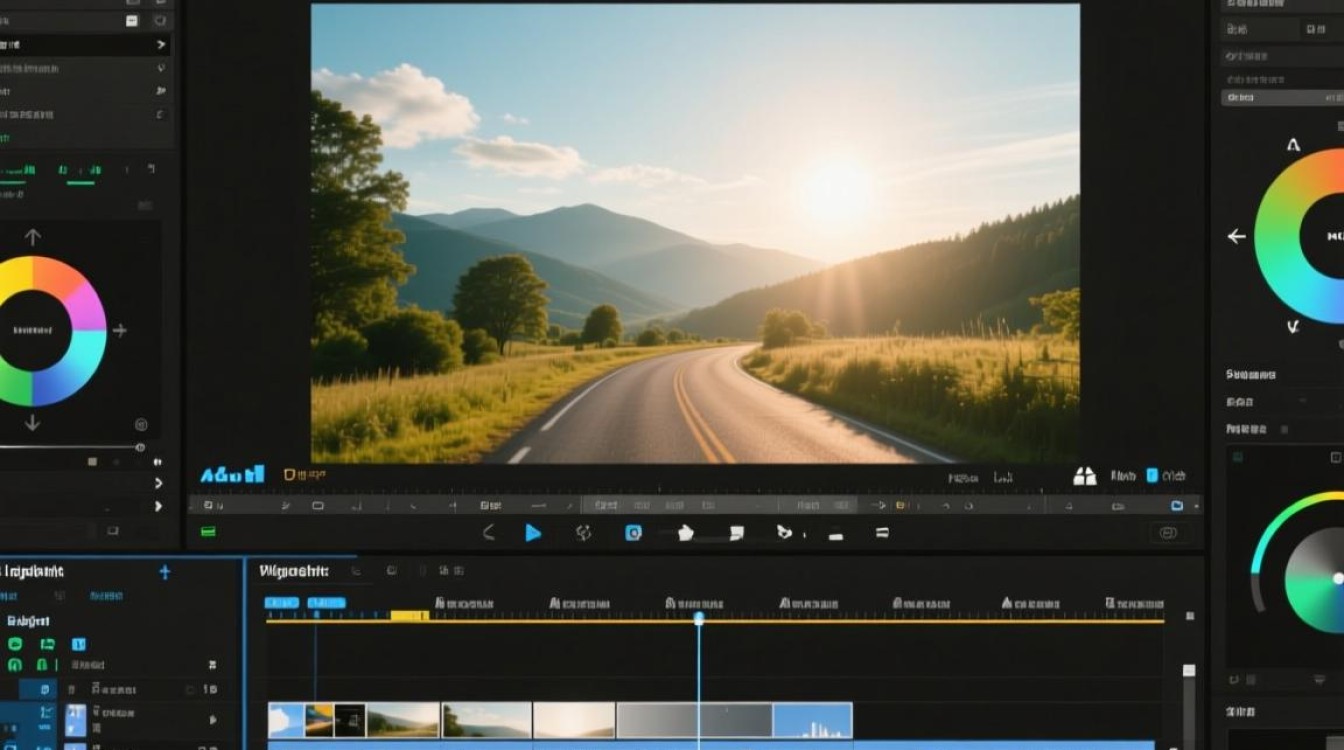Click the plus icon right of left color wheel
The image size is (1344, 750).
tap(120, 330)
